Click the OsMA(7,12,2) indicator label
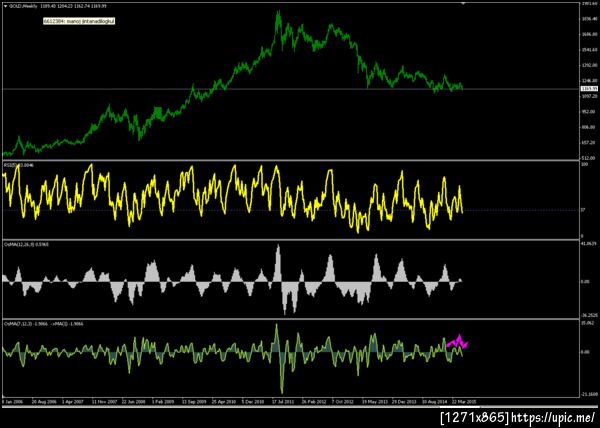The width and height of the screenshot is (600, 428). coord(43,324)
